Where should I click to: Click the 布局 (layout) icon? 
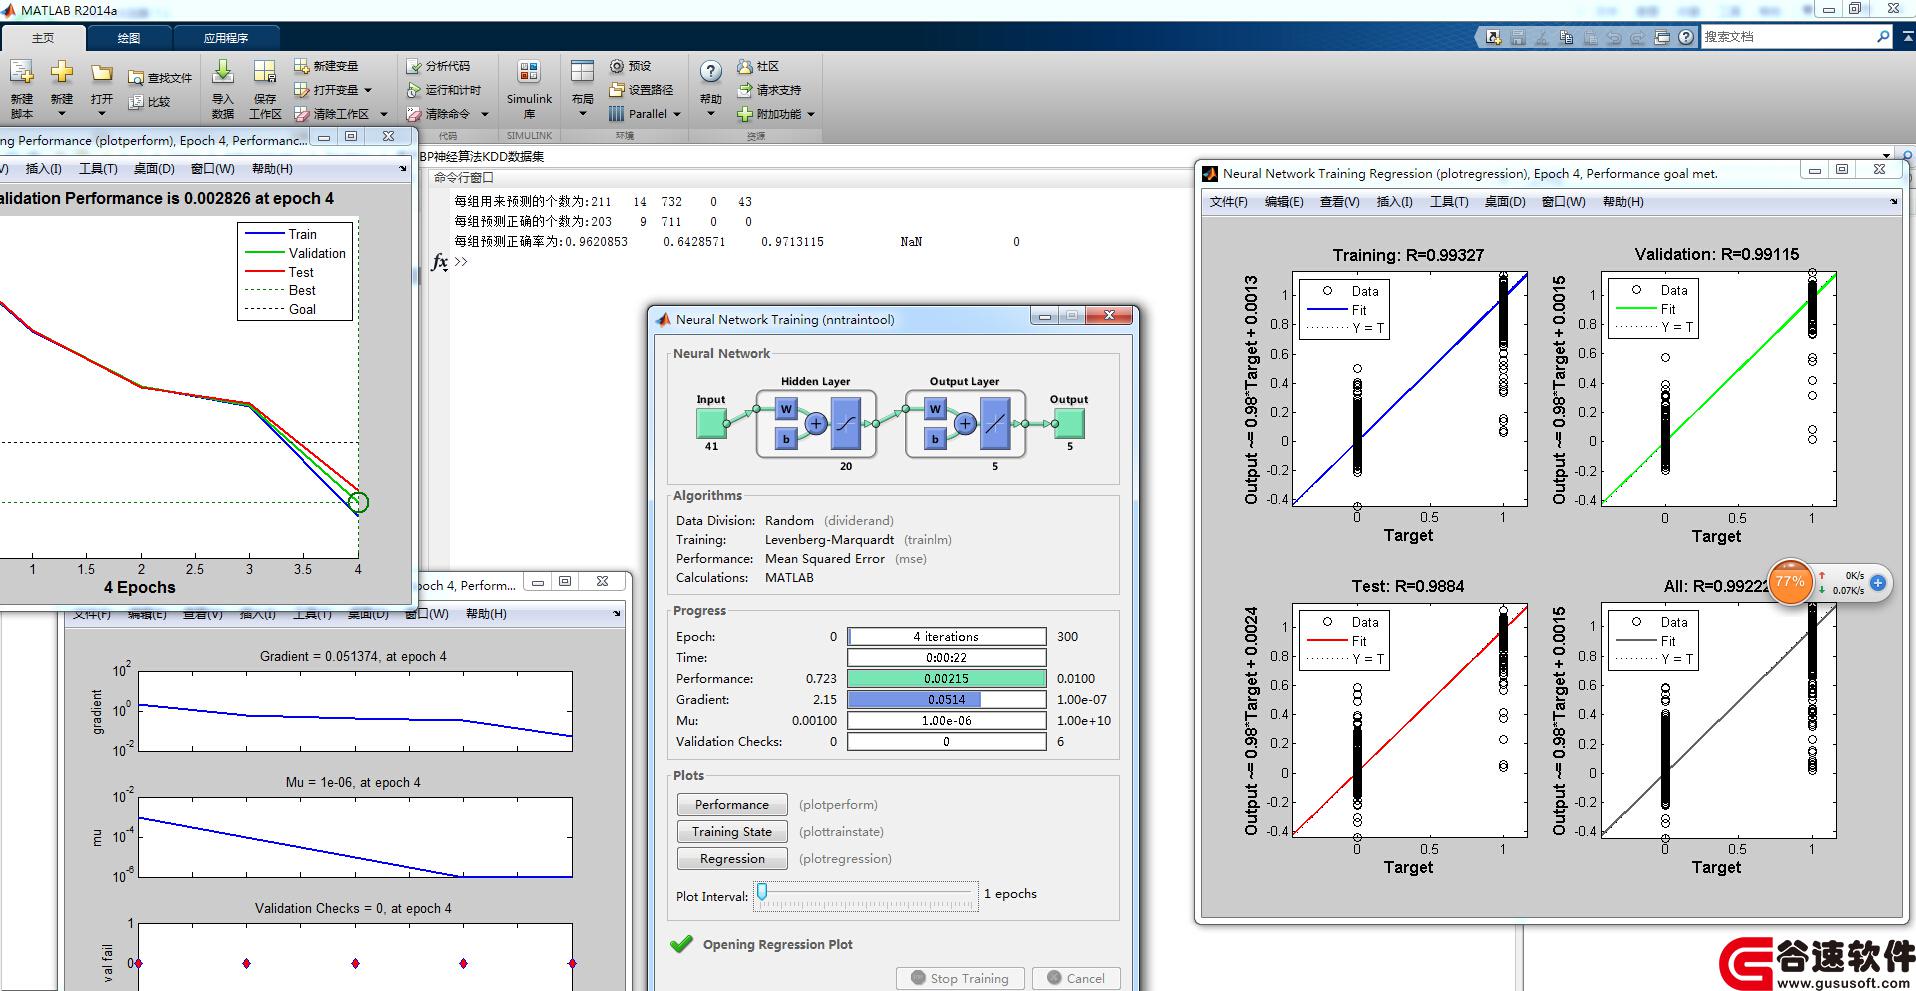click(x=582, y=72)
